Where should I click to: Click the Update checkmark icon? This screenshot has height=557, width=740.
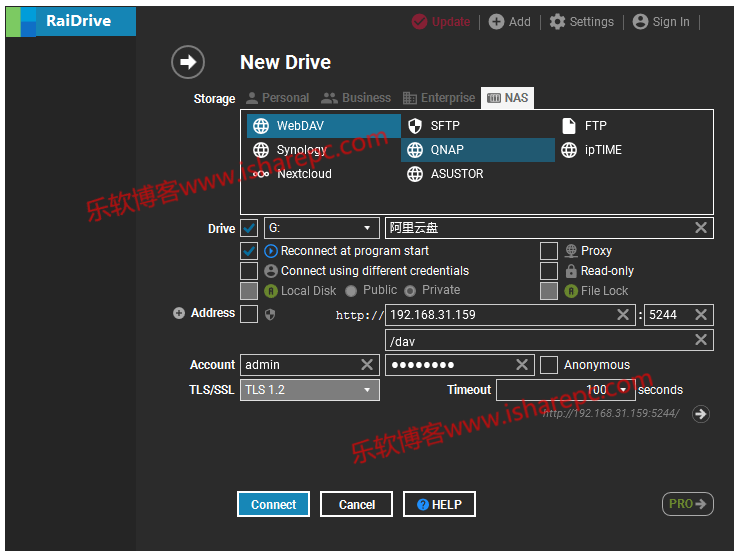[x=419, y=22]
